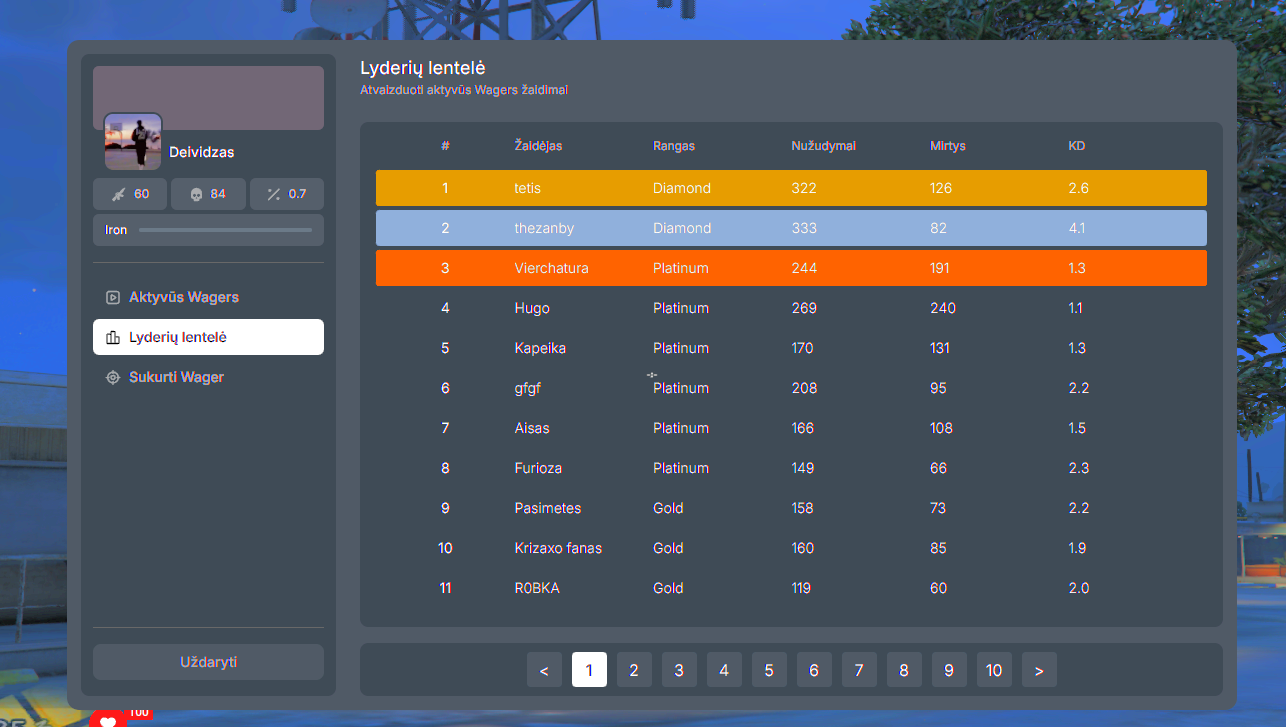The image size is (1286, 727).
Task: Go to previous leaderboard page arrow
Action: click(x=544, y=670)
